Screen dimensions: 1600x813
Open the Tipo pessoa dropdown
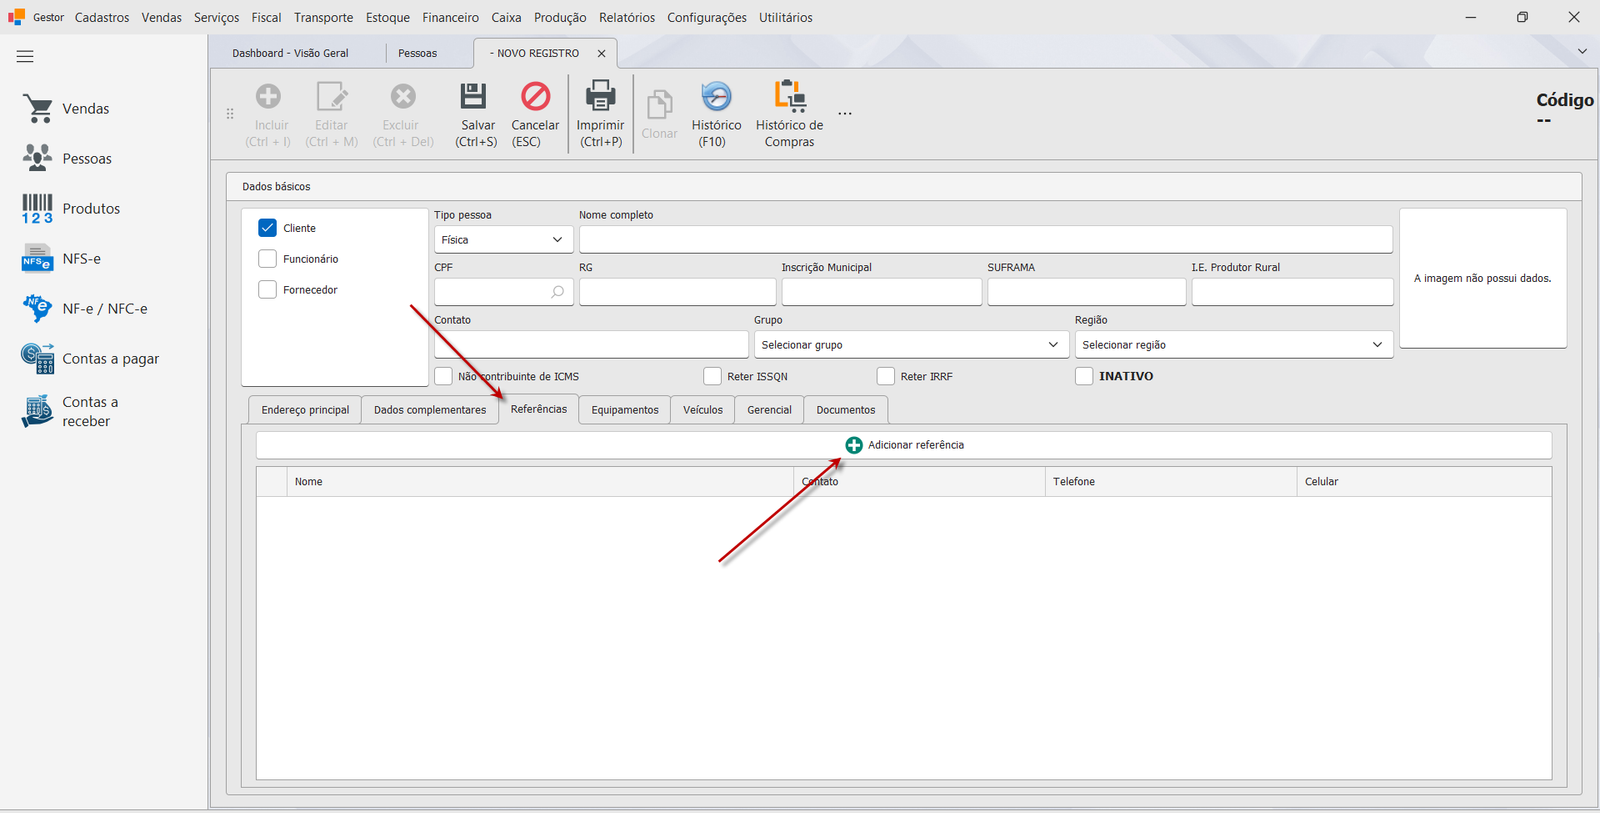click(504, 240)
